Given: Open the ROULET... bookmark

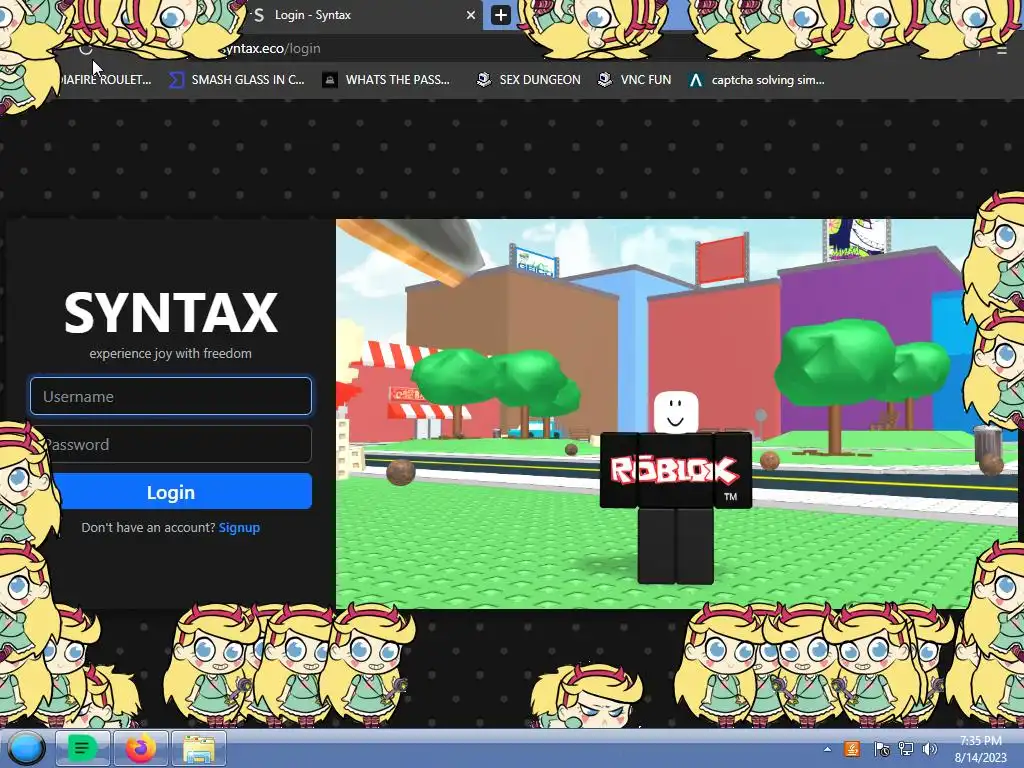Looking at the screenshot, I should point(106,80).
